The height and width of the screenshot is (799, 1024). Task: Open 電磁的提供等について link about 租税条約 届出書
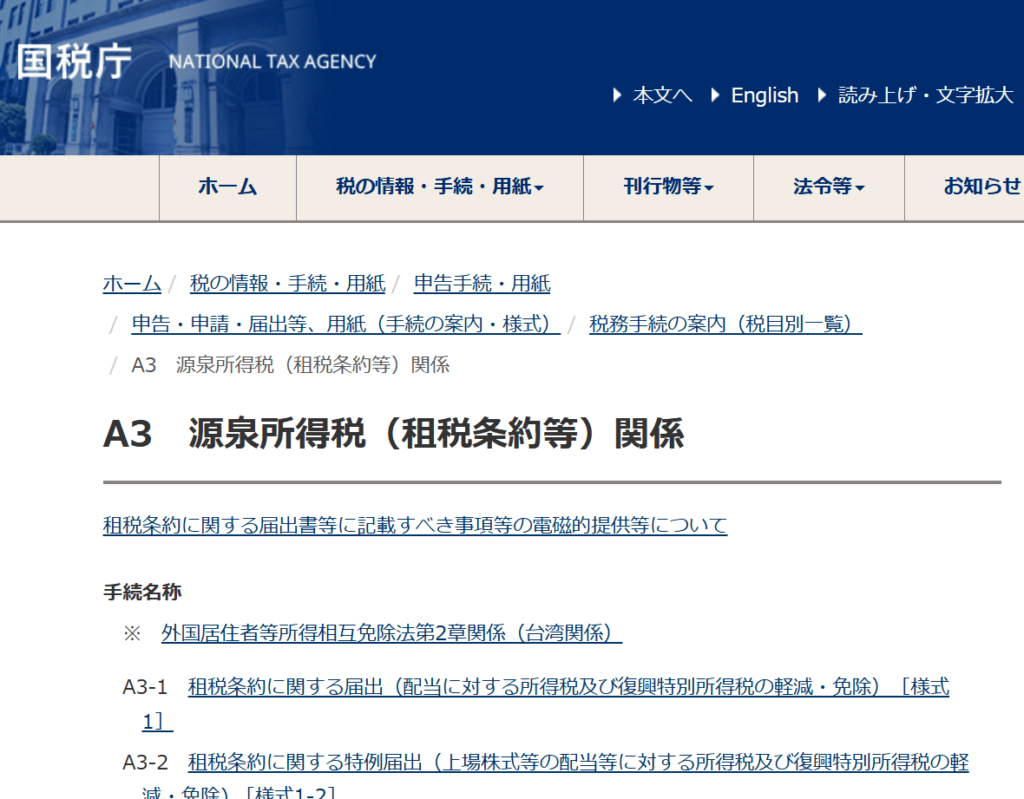tap(414, 525)
